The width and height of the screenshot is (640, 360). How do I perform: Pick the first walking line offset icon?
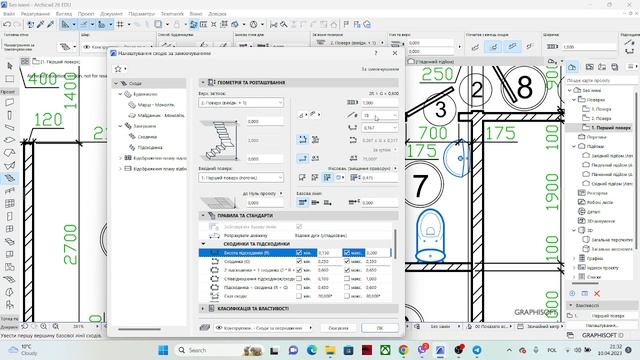(x=302, y=178)
